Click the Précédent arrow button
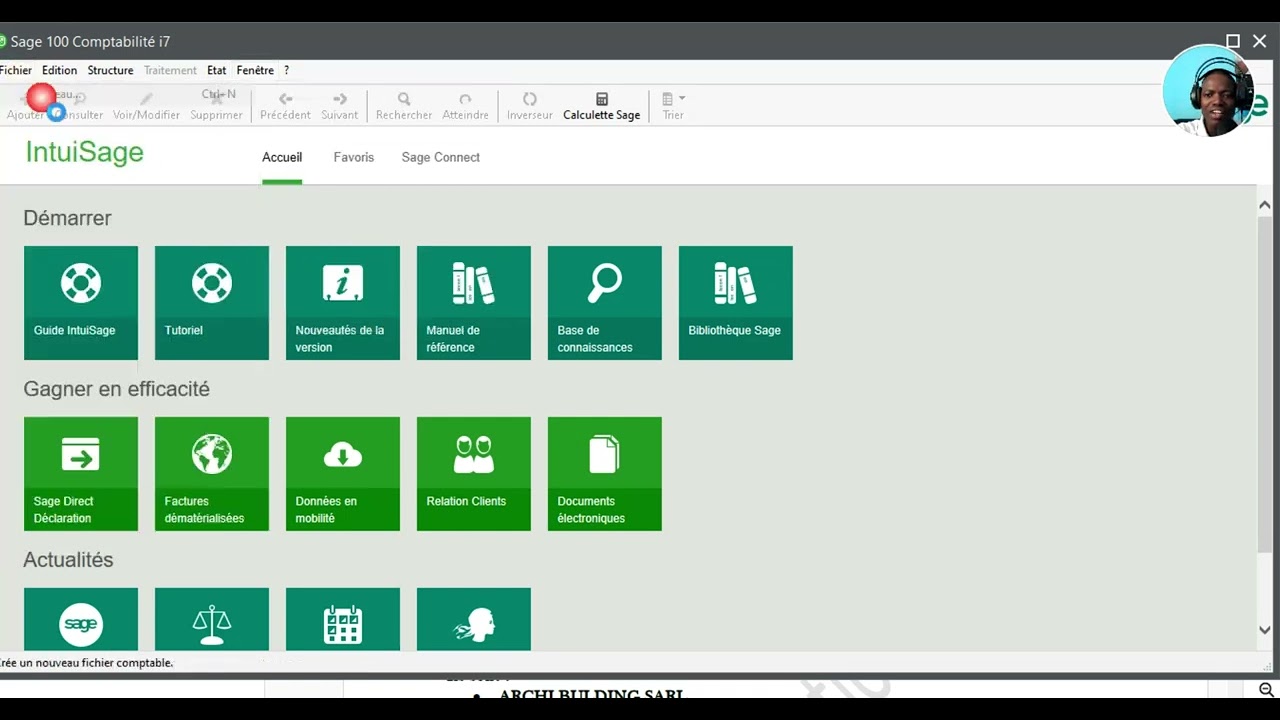Viewport: 1280px width, 720px height. pyautogui.click(x=285, y=106)
